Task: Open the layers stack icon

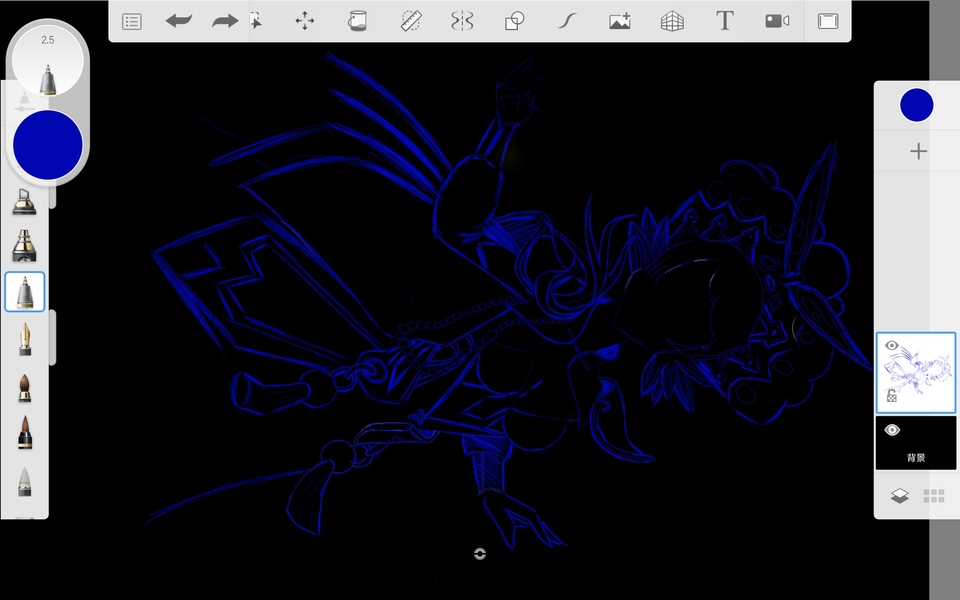Action: (x=899, y=495)
